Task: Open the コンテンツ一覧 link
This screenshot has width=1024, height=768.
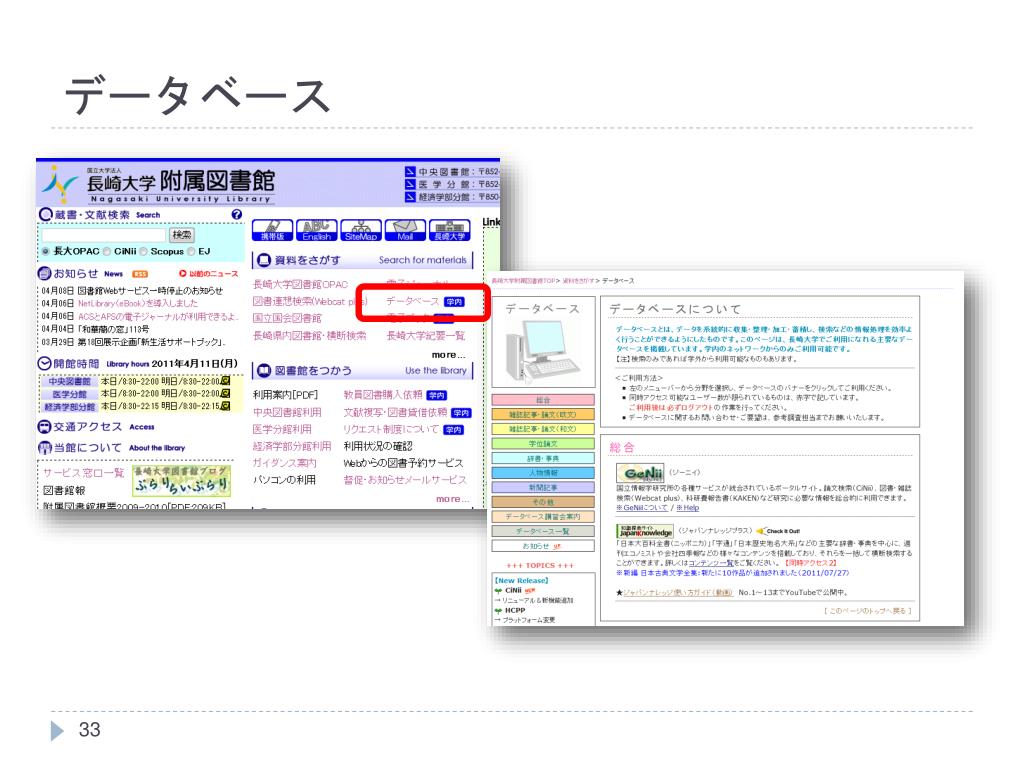Action: 711,562
